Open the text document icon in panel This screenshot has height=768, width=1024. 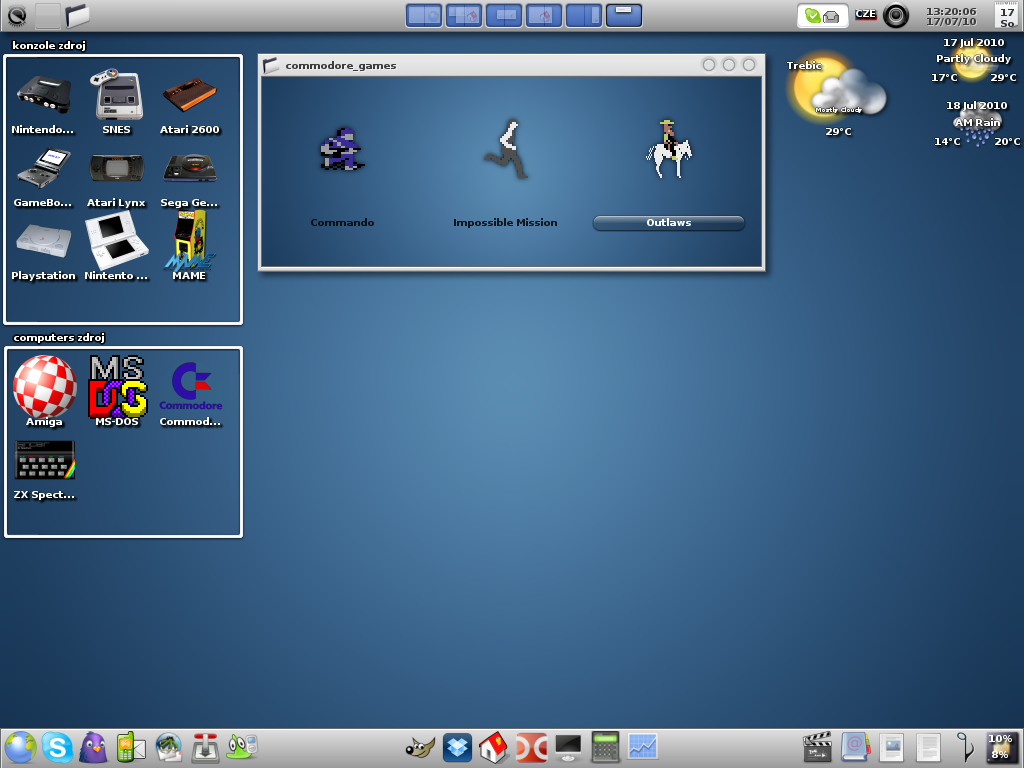[x=927, y=748]
